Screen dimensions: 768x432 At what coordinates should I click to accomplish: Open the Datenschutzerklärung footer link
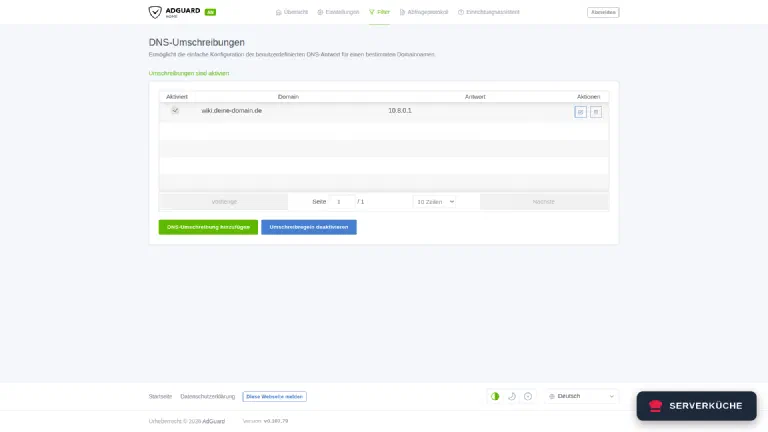click(208, 397)
